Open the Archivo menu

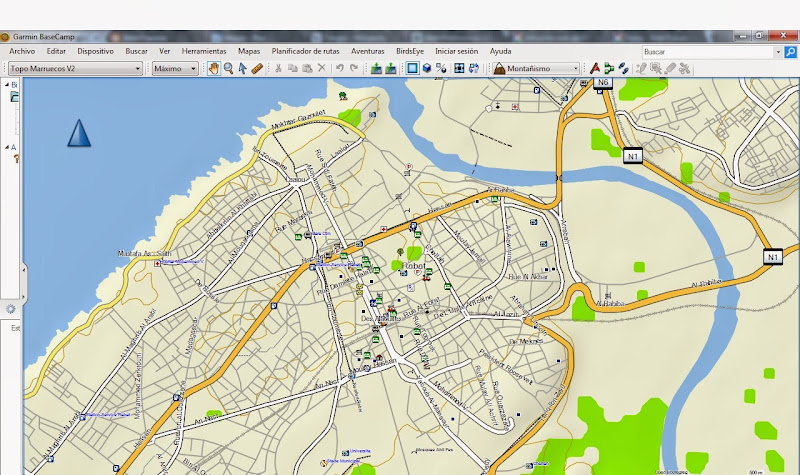(22, 51)
